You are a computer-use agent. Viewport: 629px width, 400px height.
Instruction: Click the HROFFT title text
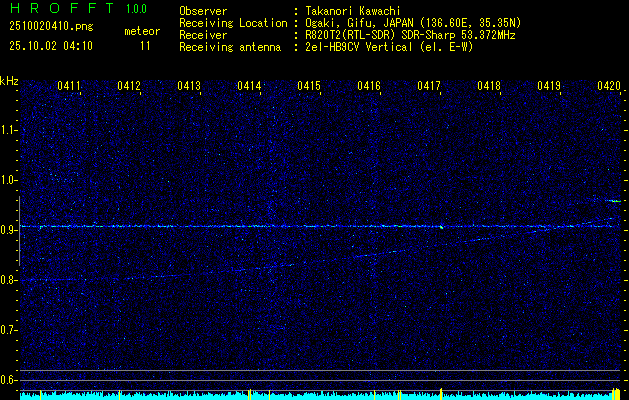63,8
